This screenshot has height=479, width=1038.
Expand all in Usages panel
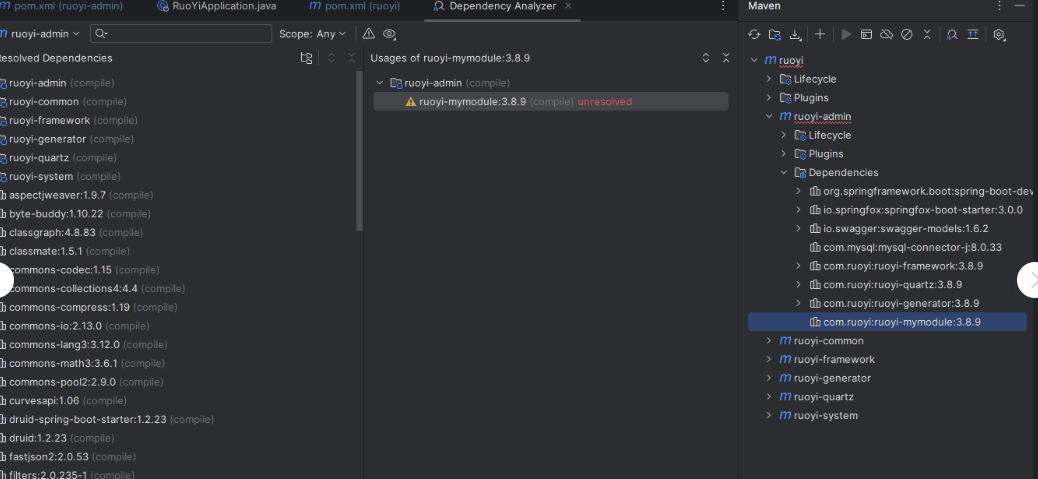(706, 58)
